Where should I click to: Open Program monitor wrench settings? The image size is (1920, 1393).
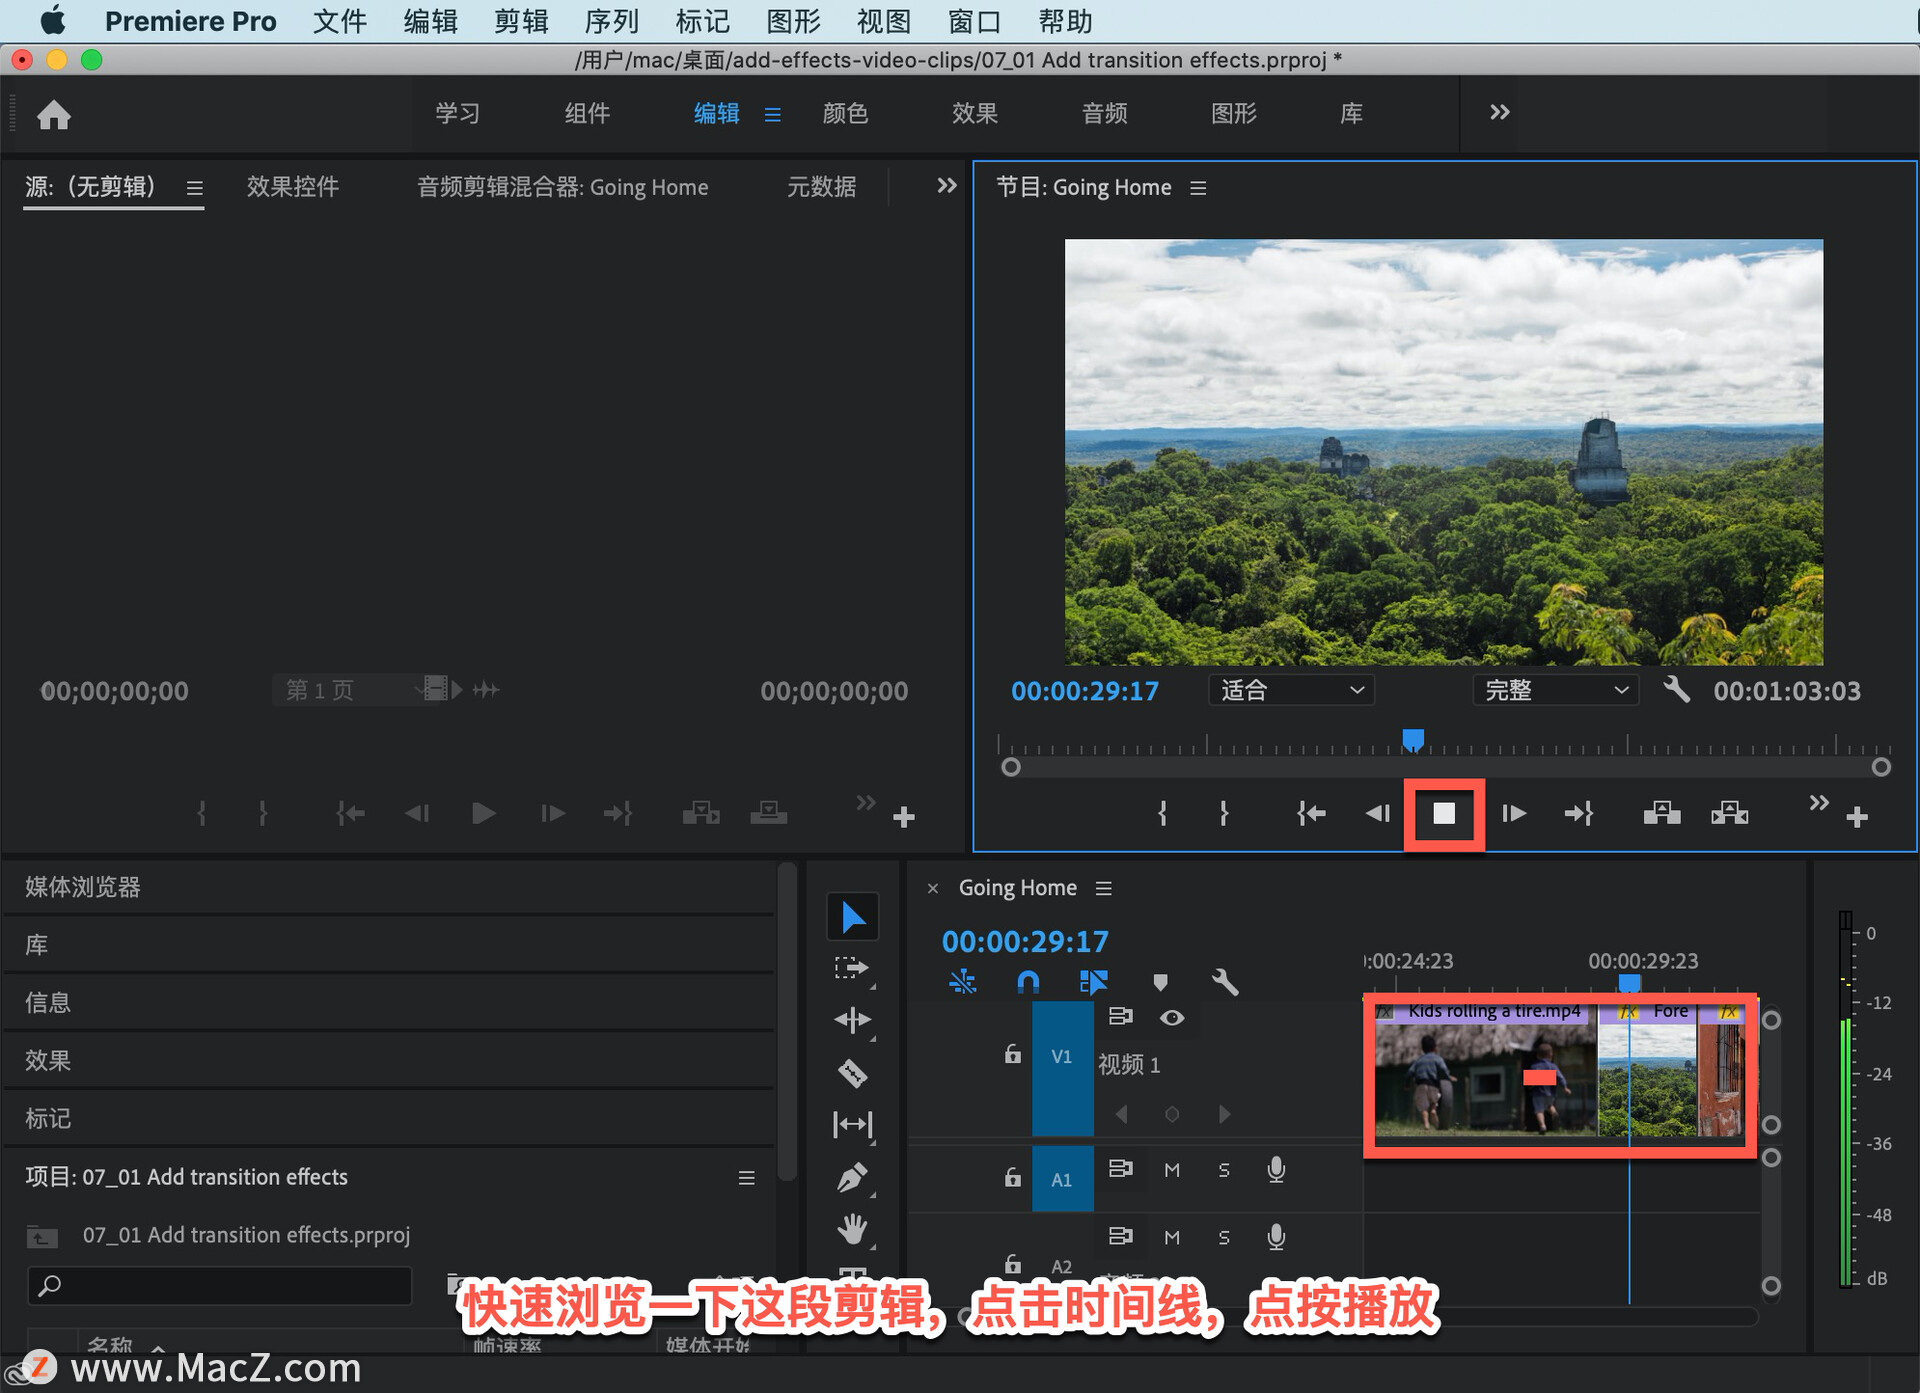(1677, 690)
